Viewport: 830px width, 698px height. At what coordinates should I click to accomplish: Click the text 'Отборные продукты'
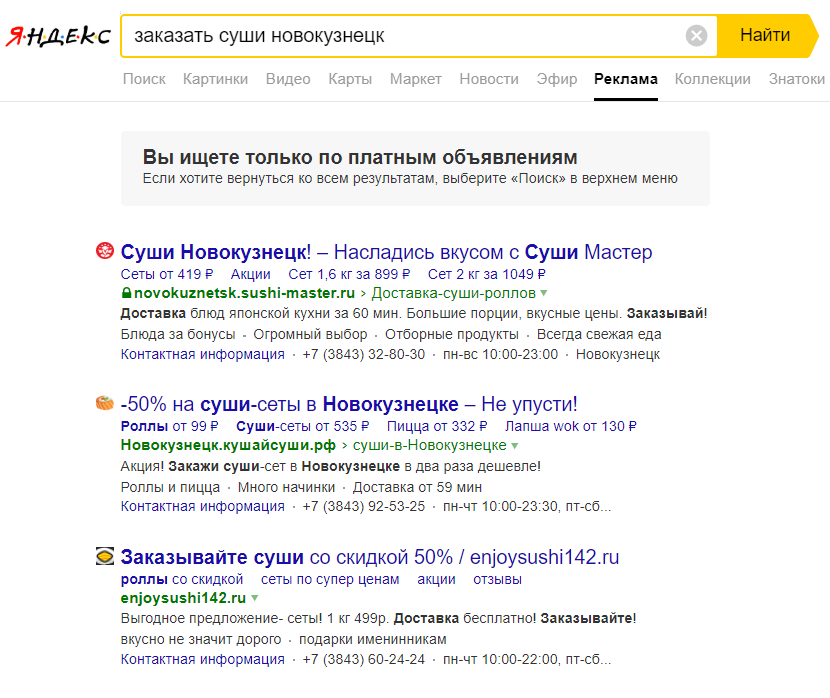pos(452,334)
